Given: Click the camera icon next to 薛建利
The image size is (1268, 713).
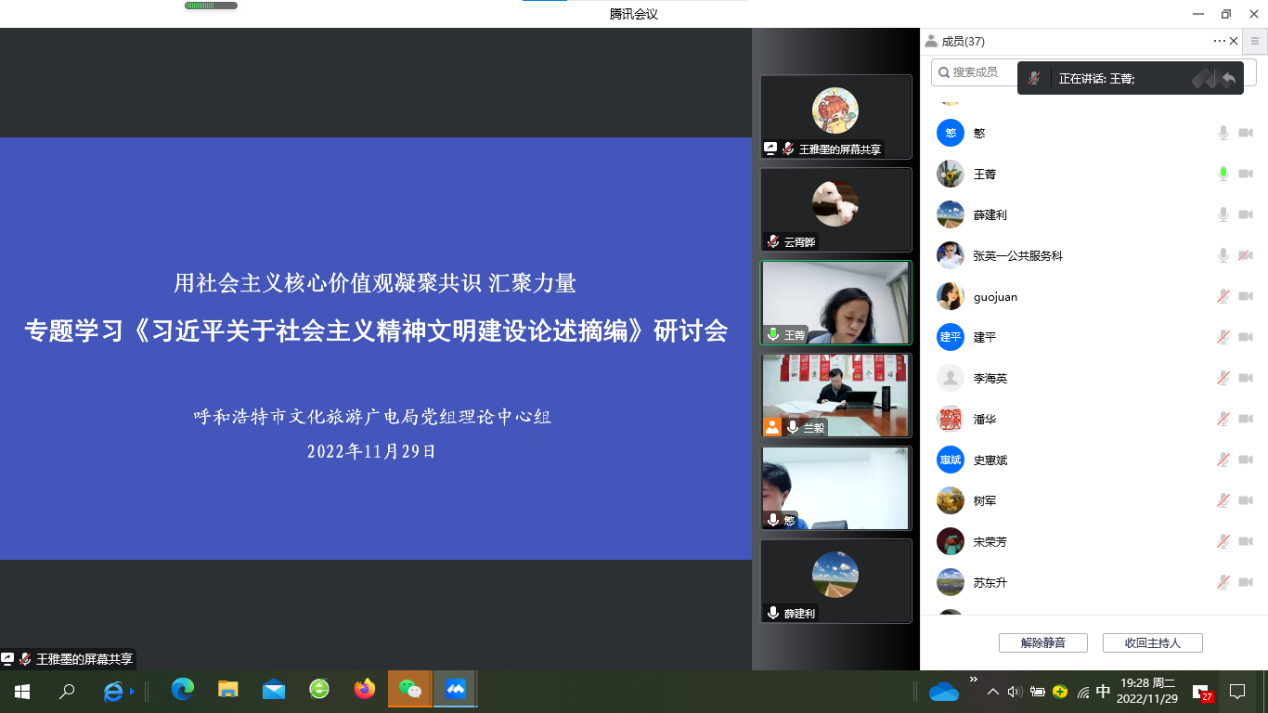Looking at the screenshot, I should pos(1245,215).
